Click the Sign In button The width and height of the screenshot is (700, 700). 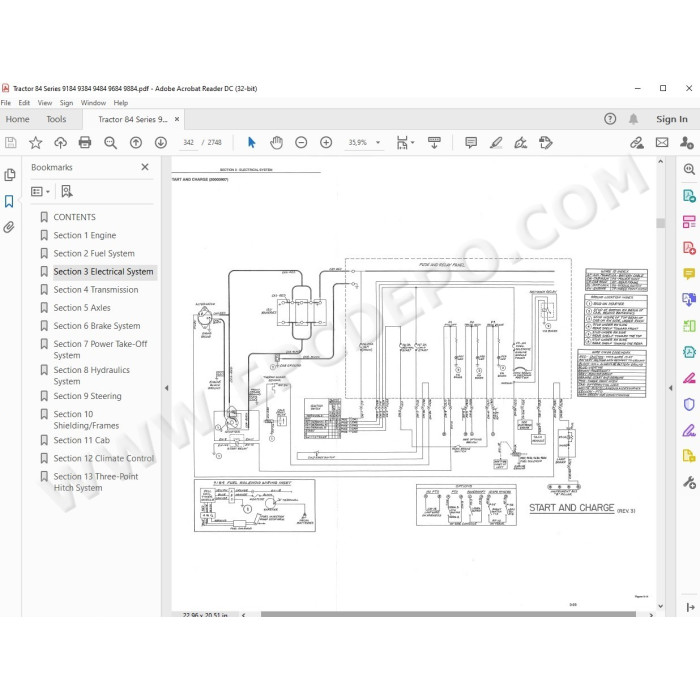click(x=672, y=119)
